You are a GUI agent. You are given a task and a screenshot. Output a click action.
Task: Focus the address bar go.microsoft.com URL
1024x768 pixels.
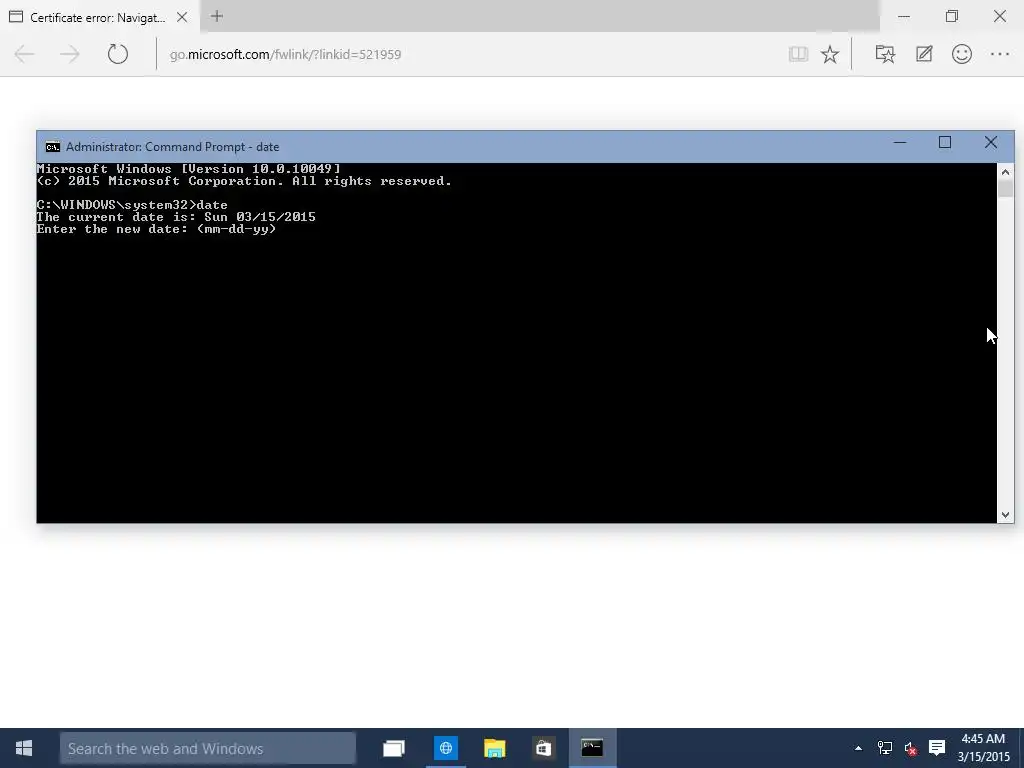click(x=285, y=54)
